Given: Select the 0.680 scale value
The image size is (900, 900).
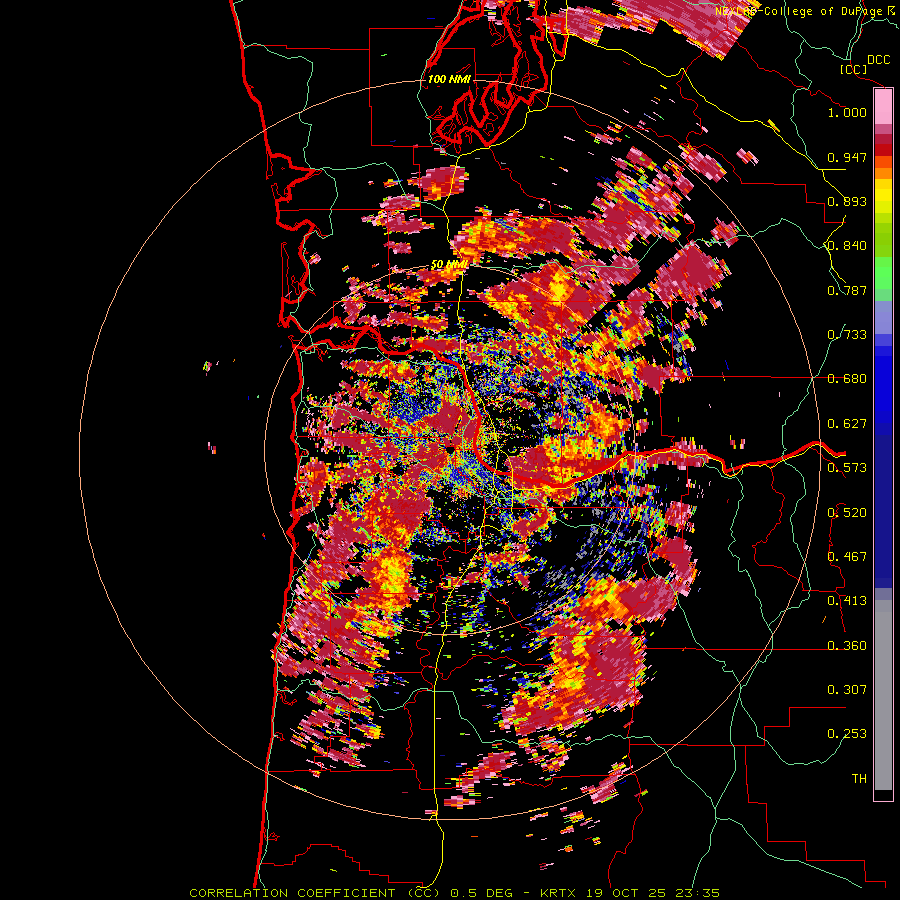Looking at the screenshot, I should click(x=847, y=379).
